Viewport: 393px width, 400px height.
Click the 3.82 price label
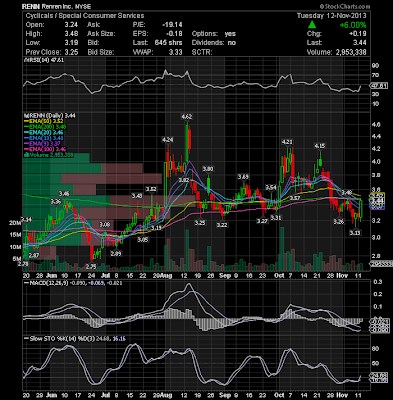point(184,180)
